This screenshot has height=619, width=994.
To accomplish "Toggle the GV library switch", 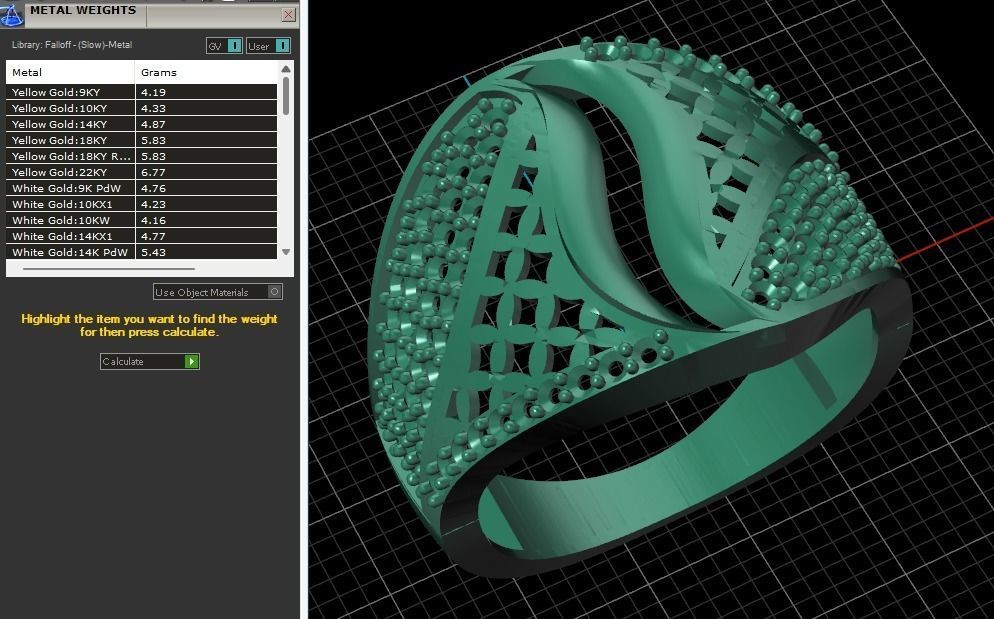I will click(x=224, y=46).
